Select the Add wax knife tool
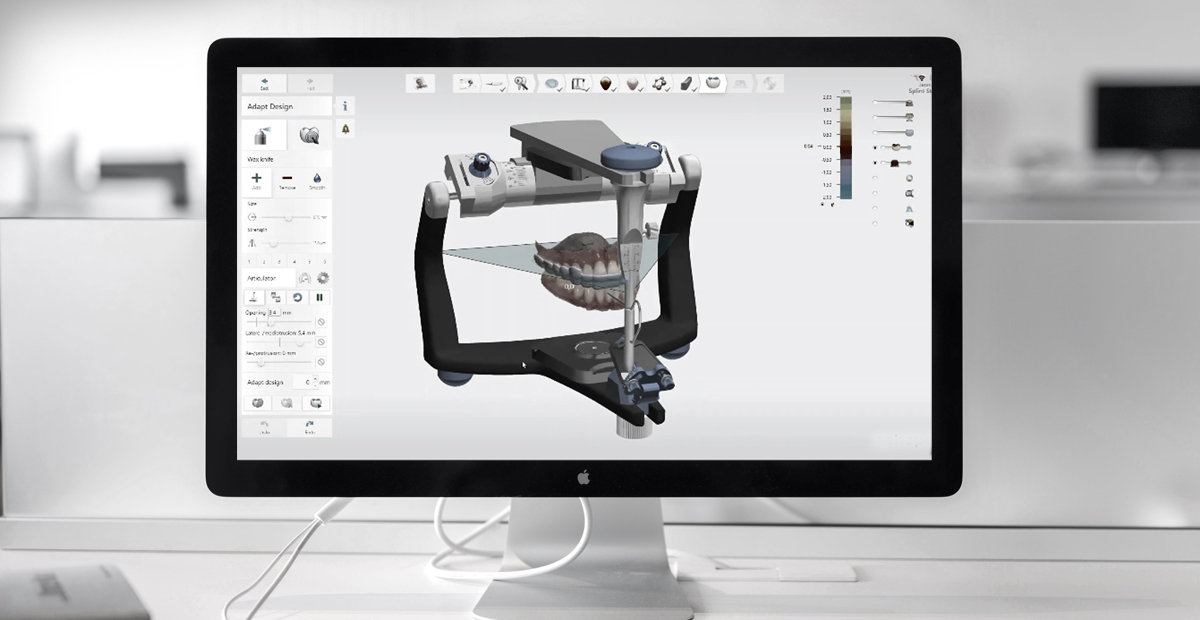This screenshot has height=620, width=1200. tap(256, 181)
